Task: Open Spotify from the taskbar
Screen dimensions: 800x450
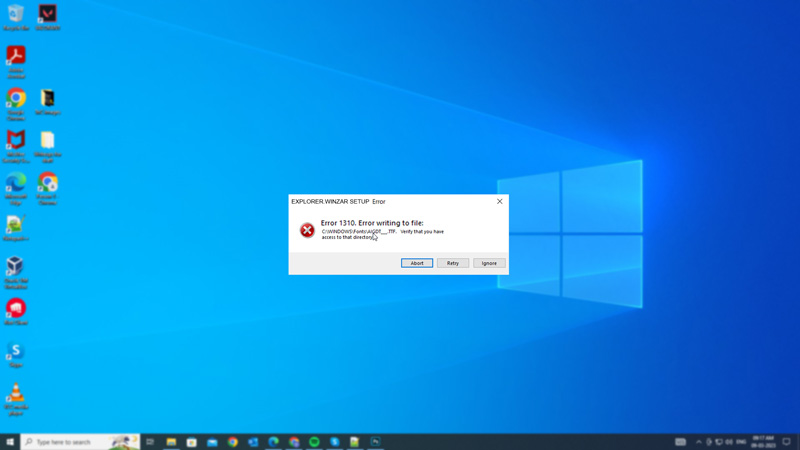Action: point(314,442)
